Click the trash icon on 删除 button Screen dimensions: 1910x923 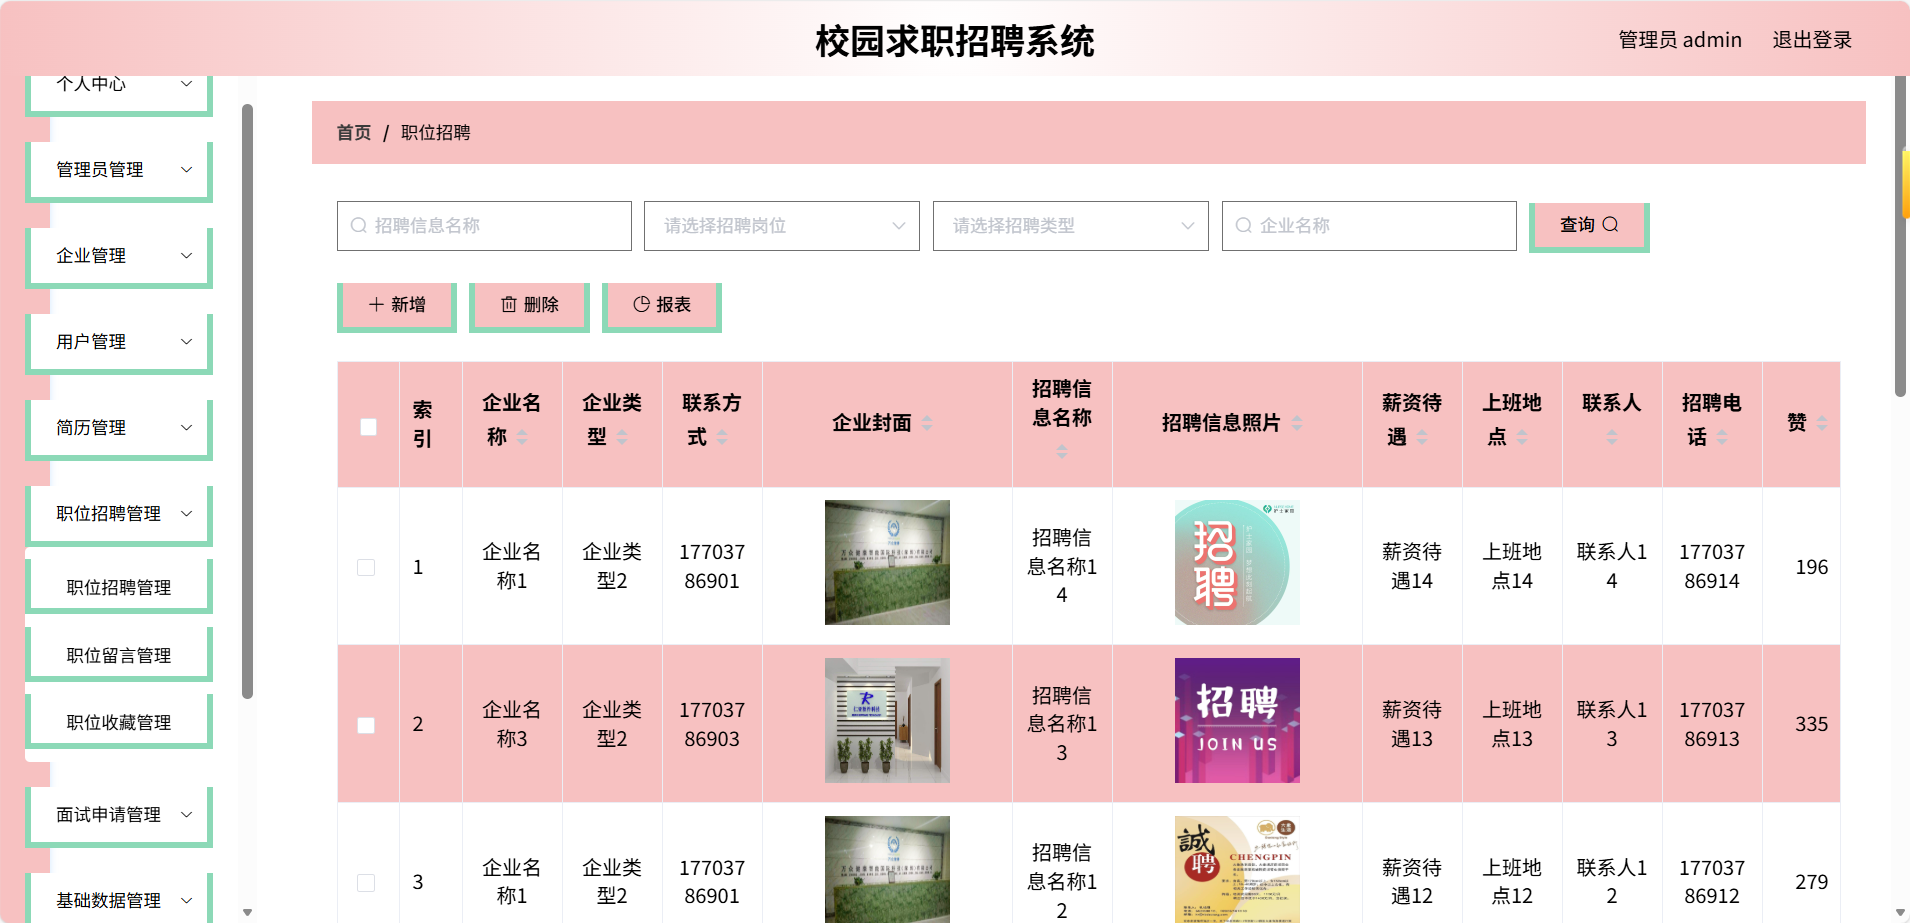pyautogui.click(x=509, y=304)
